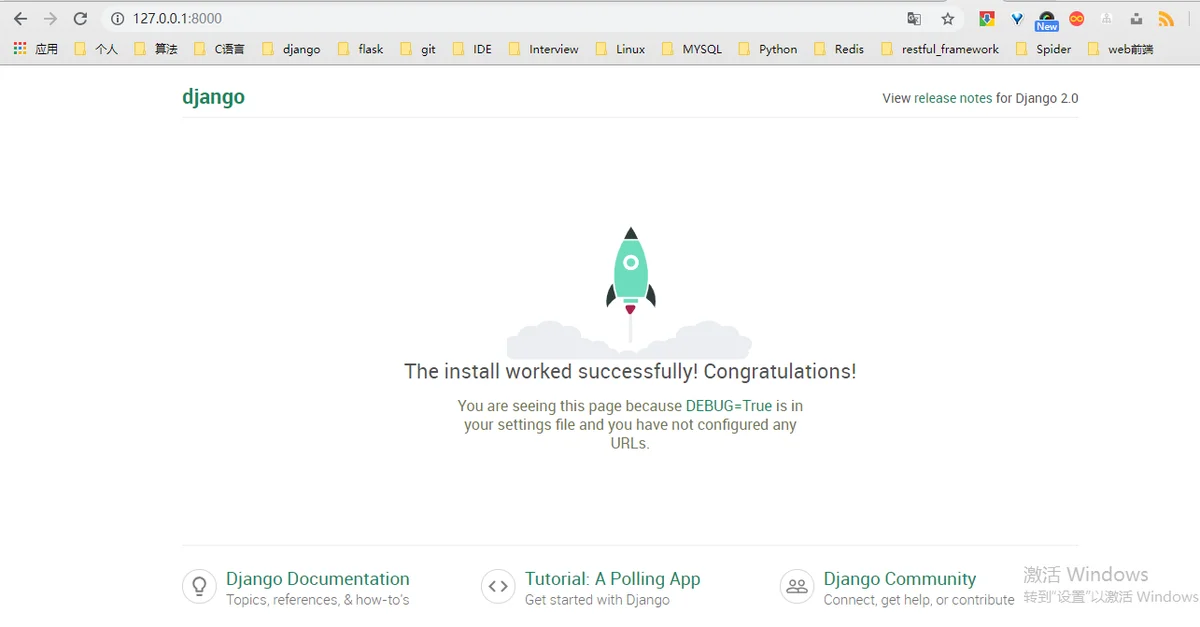View site information icon in address bar
Viewport: 1200px width, 627px height.
coord(117,19)
